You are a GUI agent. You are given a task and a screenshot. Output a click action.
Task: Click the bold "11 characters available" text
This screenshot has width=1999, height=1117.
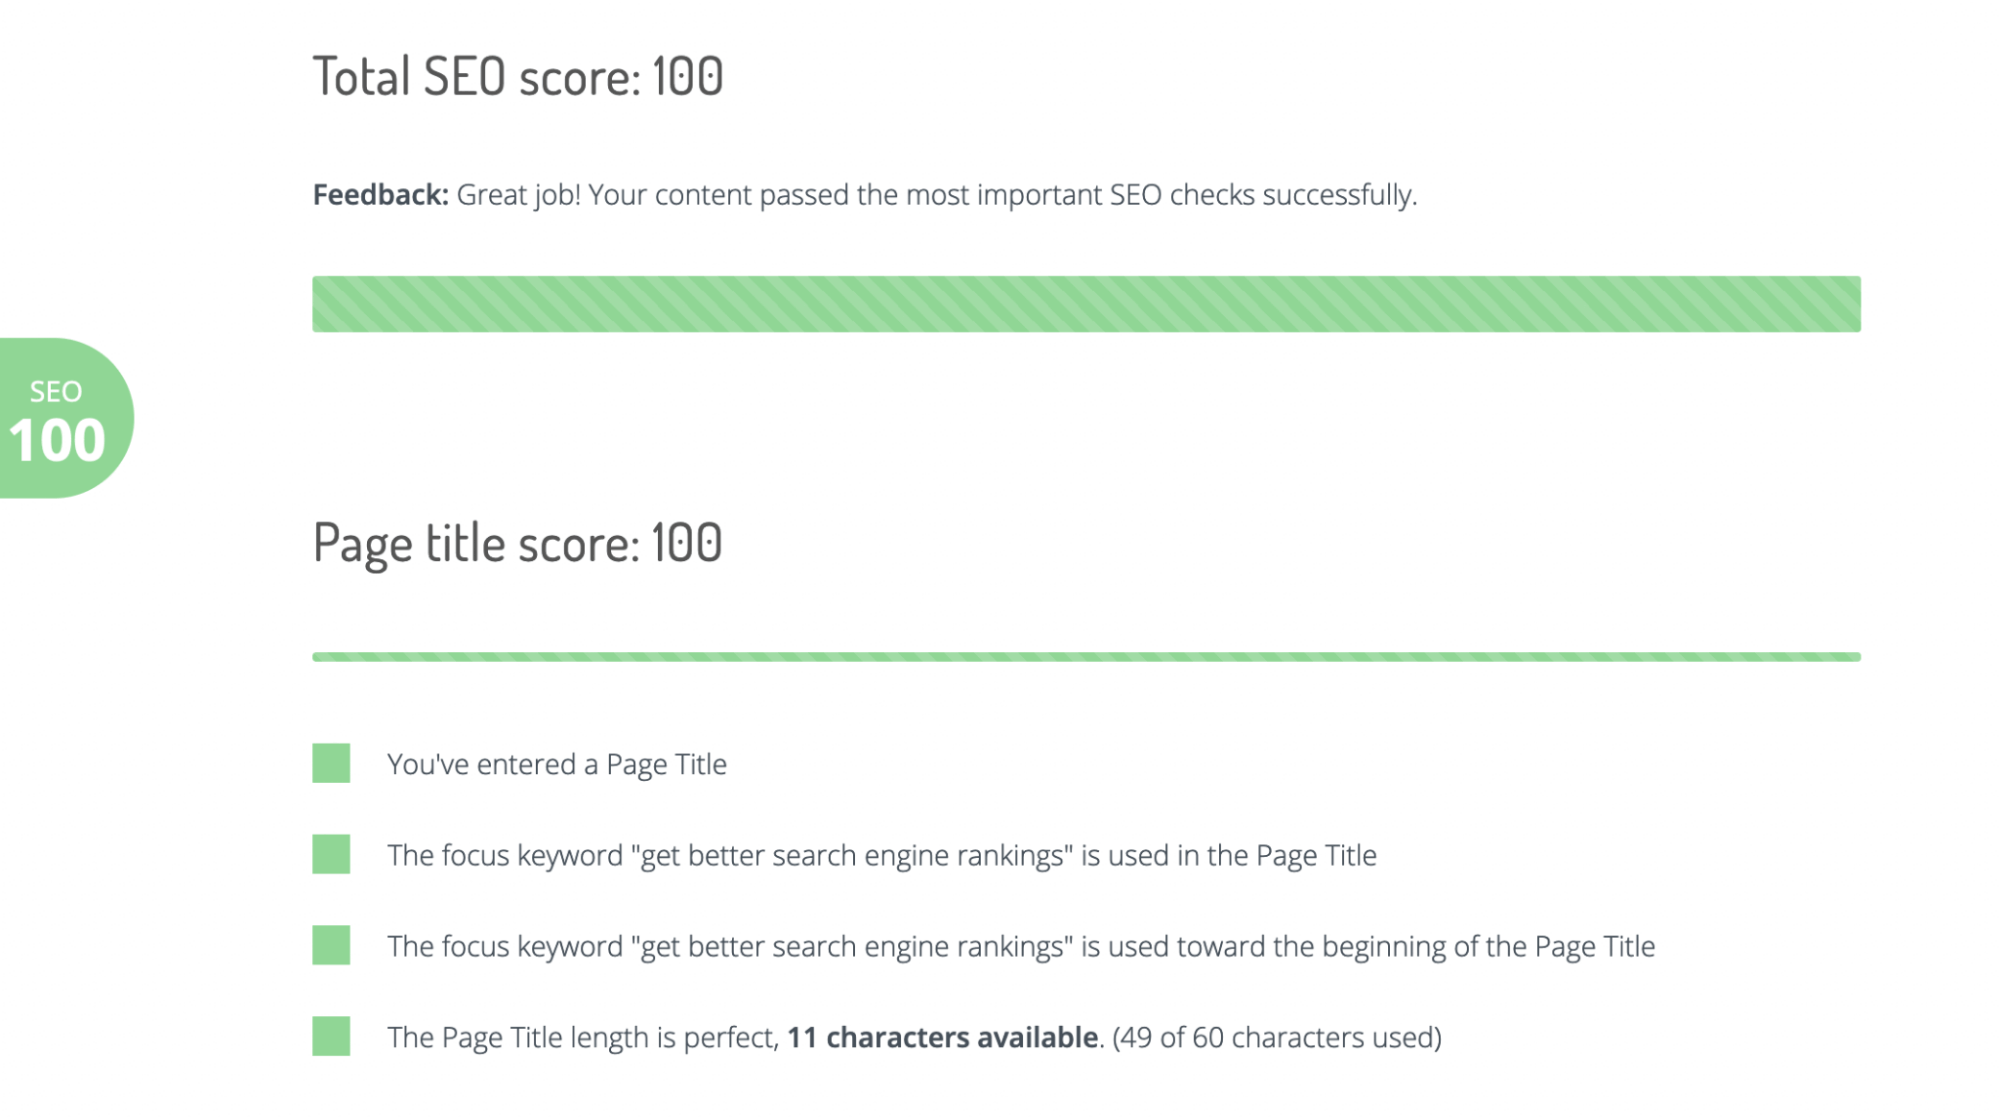click(x=942, y=1038)
